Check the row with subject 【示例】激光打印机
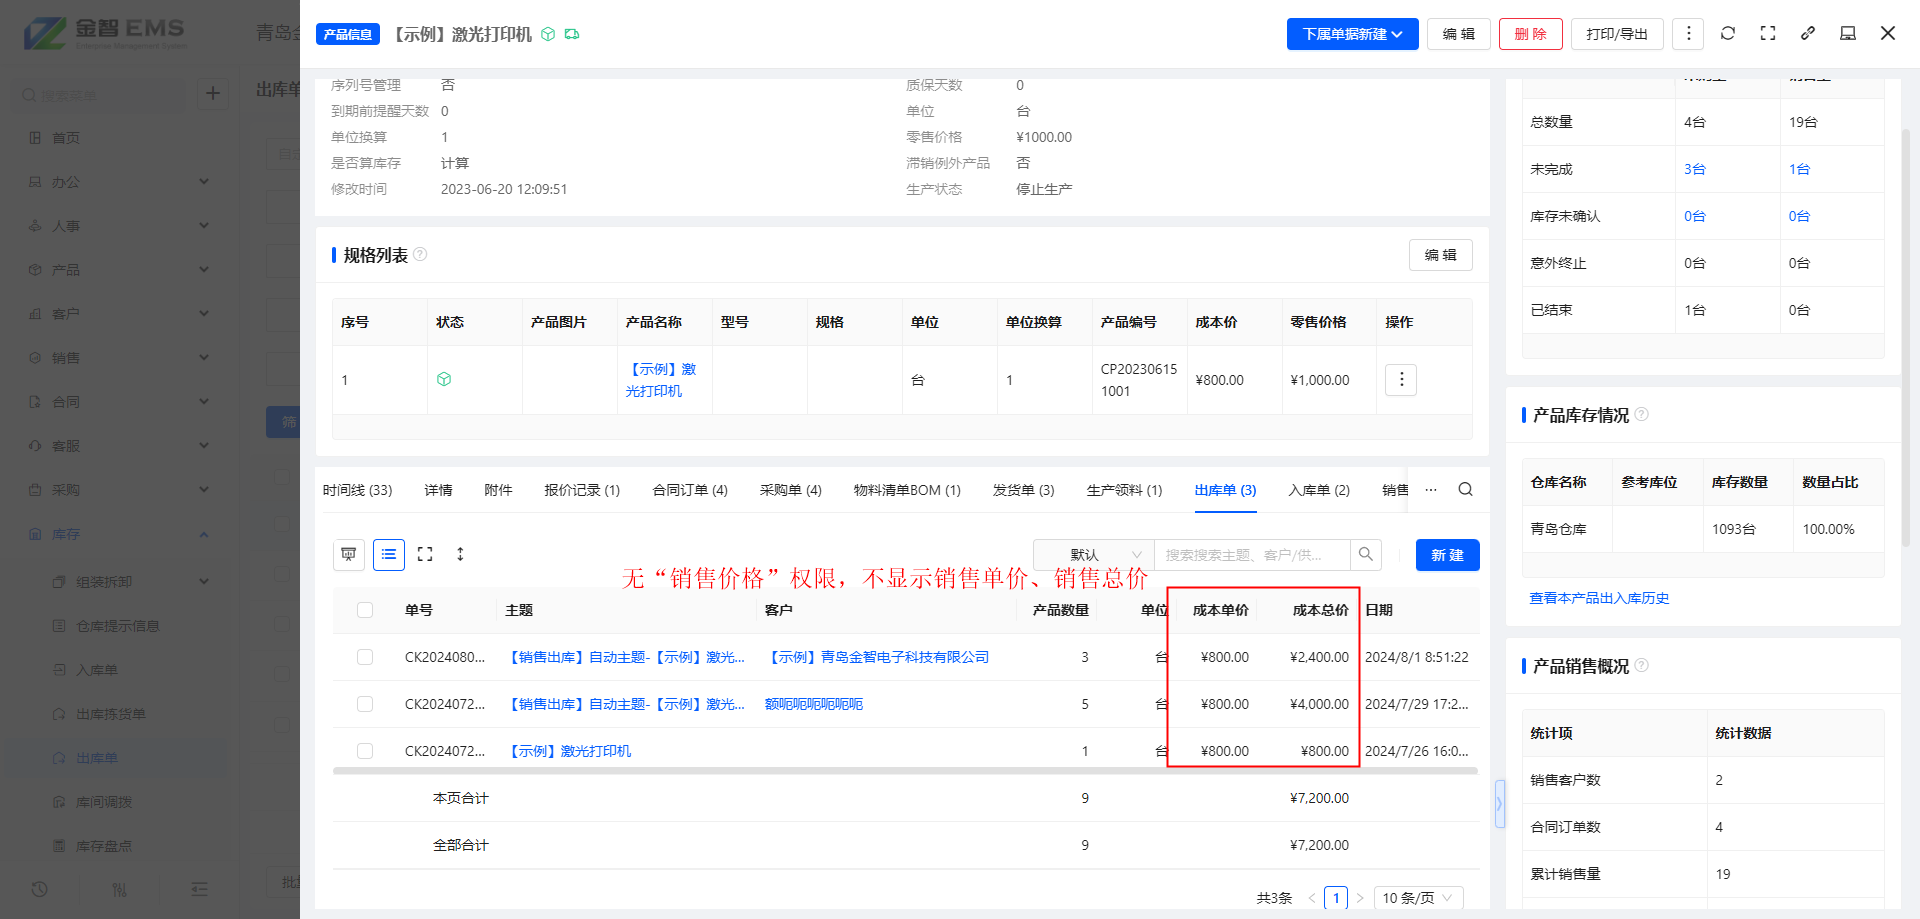Image resolution: width=1920 pixels, height=919 pixels. [x=365, y=751]
